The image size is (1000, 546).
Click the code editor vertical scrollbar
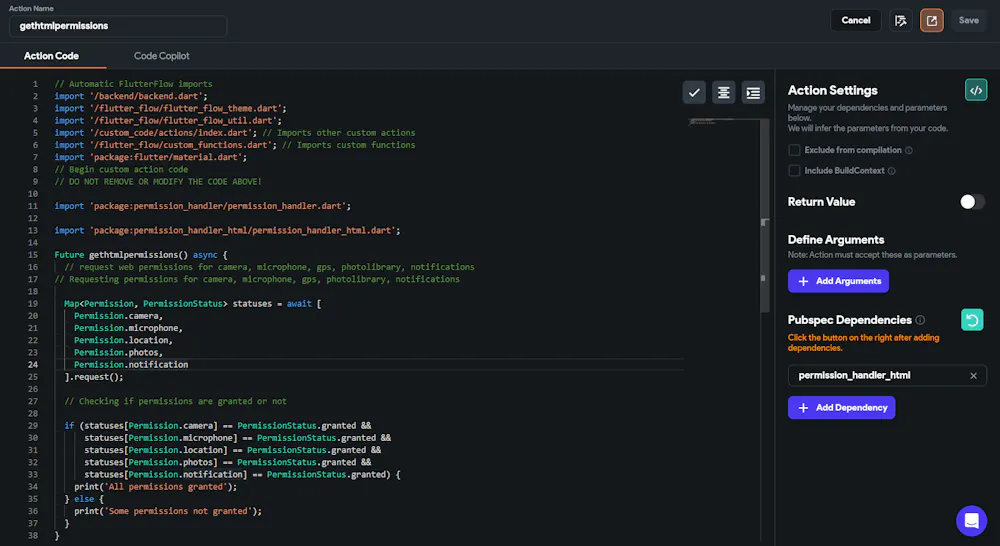764,216
